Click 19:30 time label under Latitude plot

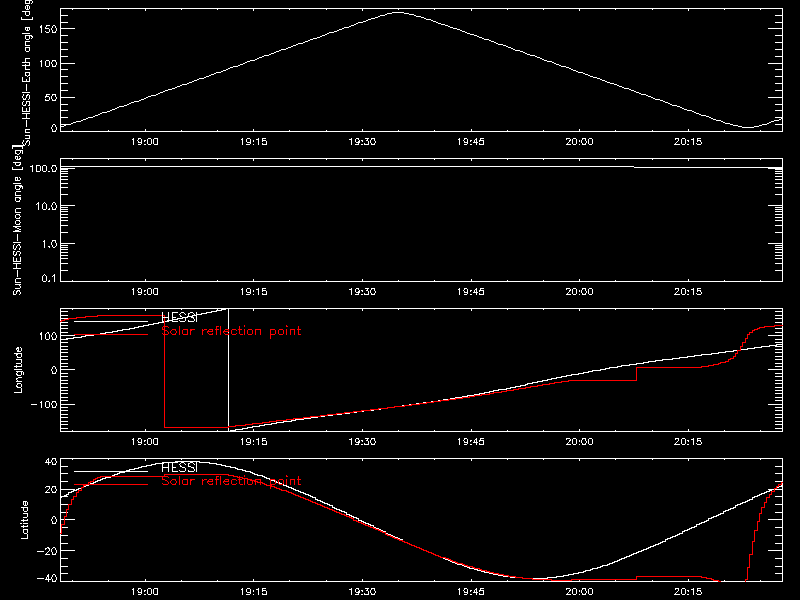click(x=362, y=592)
